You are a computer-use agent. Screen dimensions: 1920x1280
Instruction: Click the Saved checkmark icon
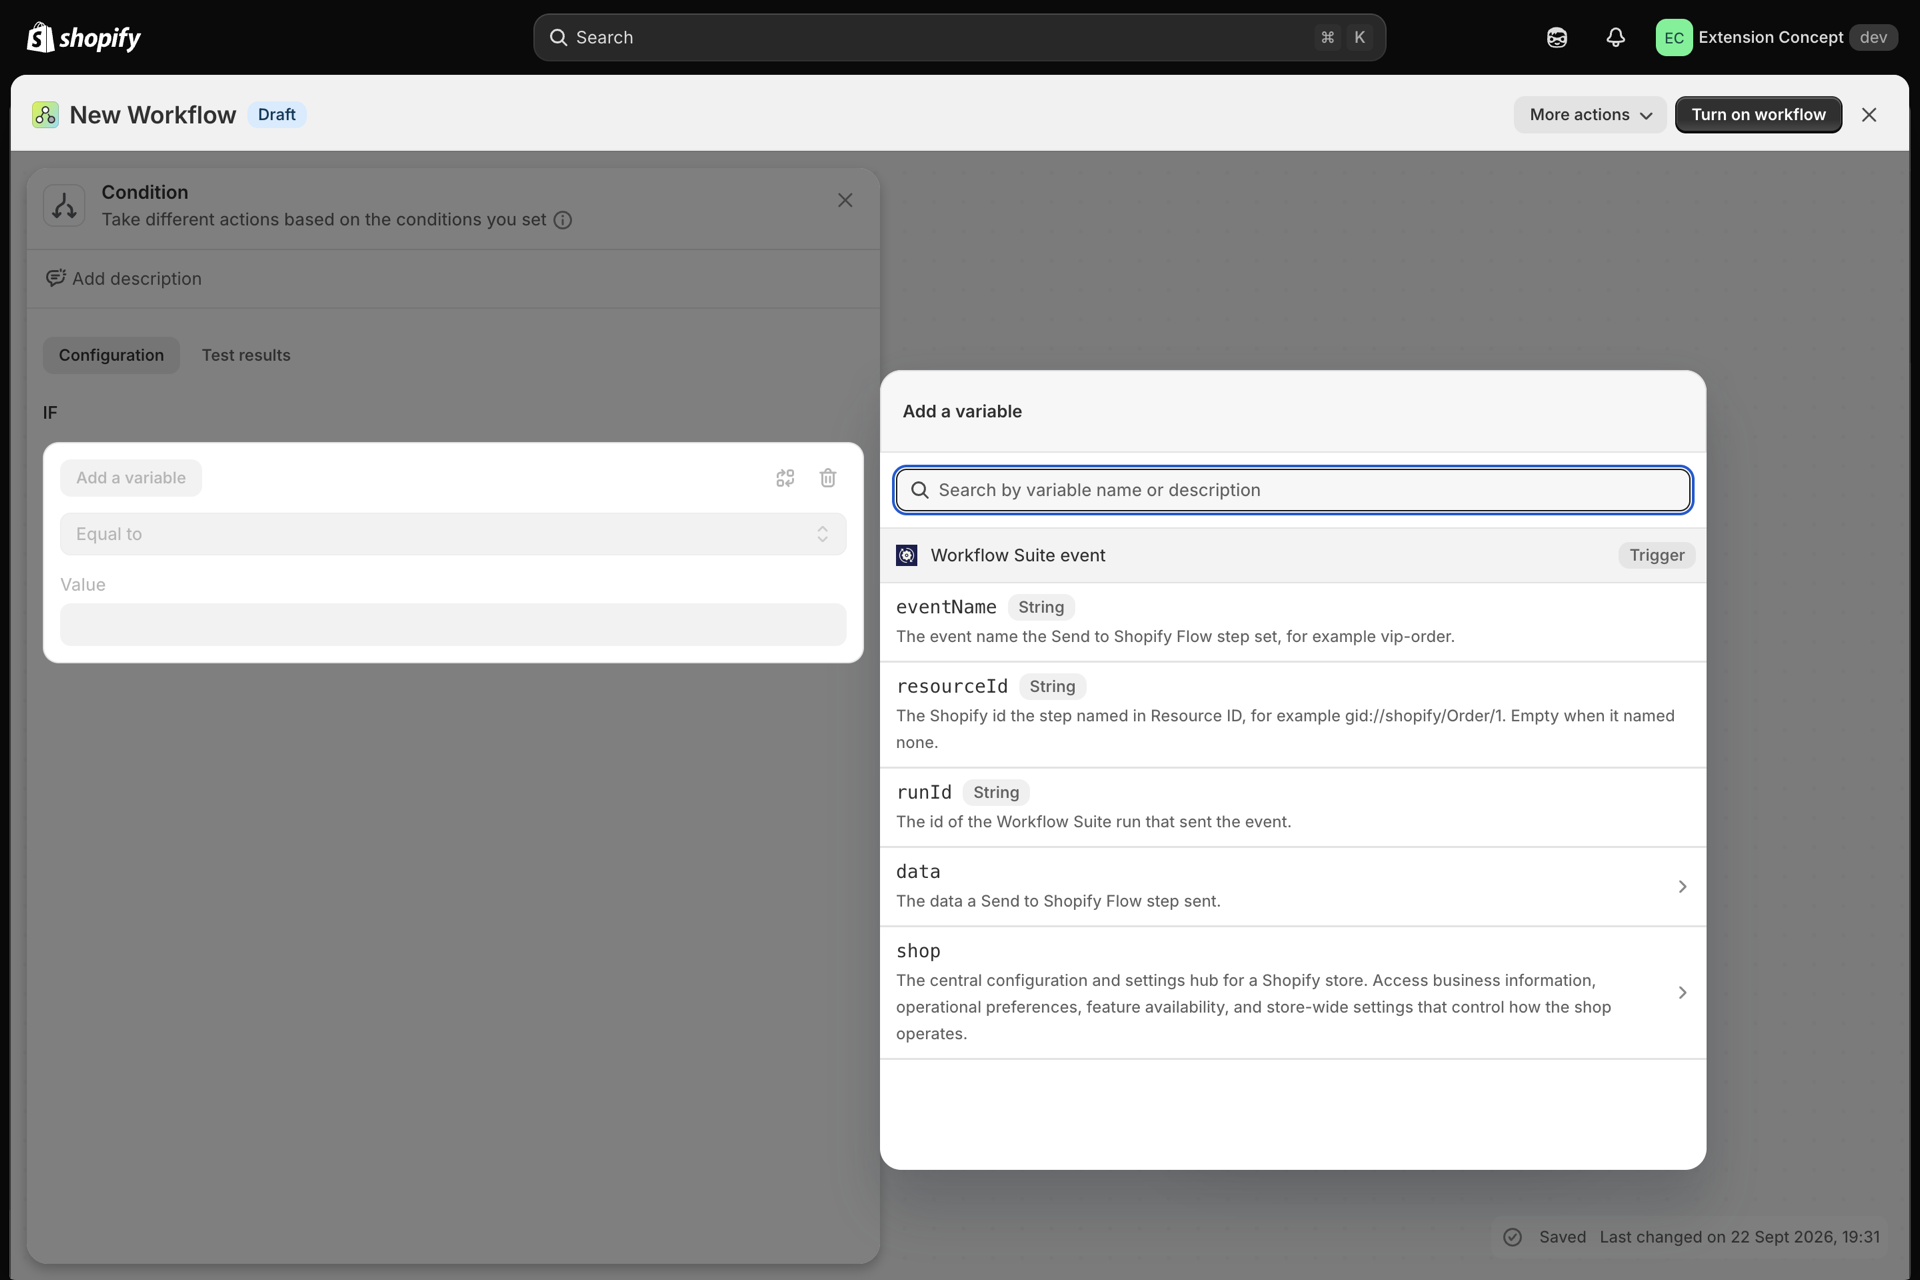[1513, 1237]
